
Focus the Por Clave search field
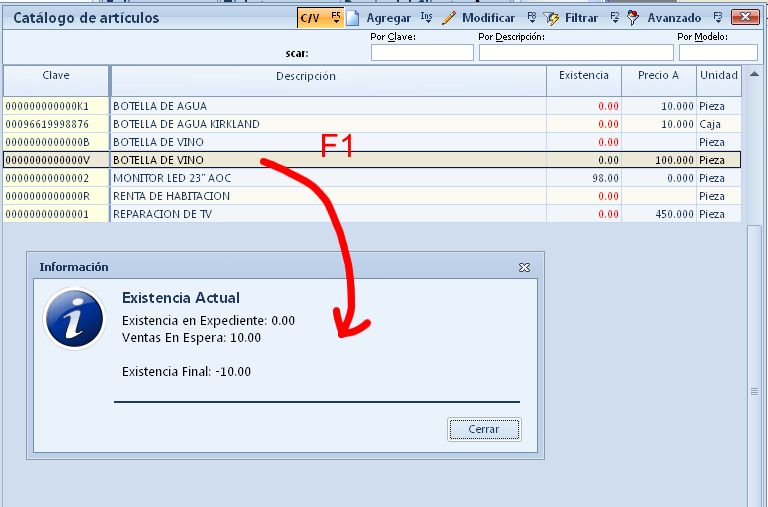pos(421,53)
